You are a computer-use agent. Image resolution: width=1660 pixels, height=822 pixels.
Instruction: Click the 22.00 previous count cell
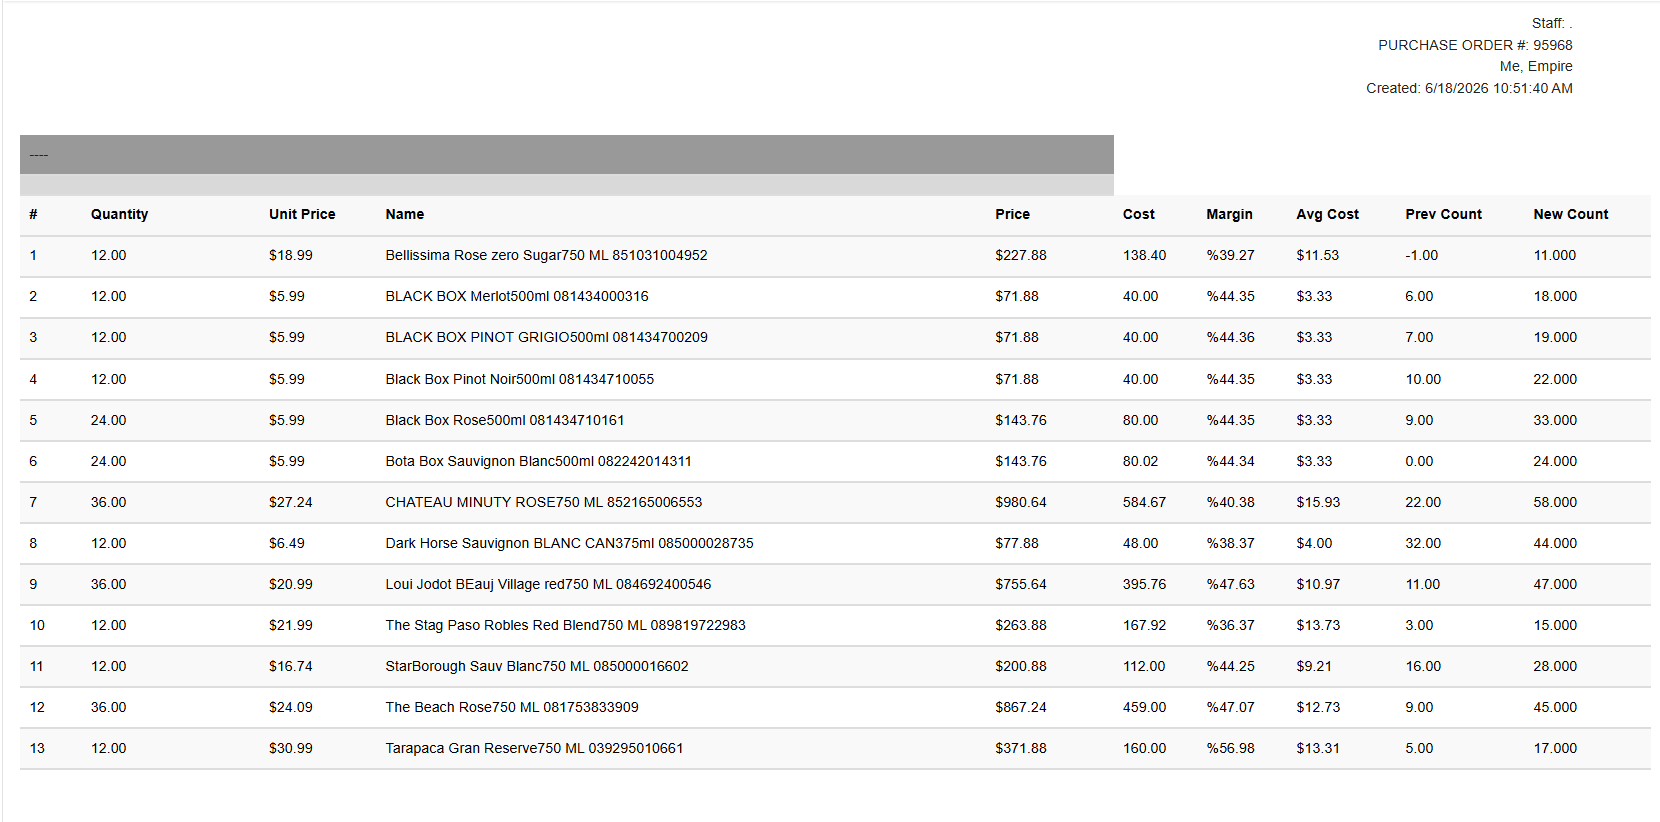[x=1423, y=502]
